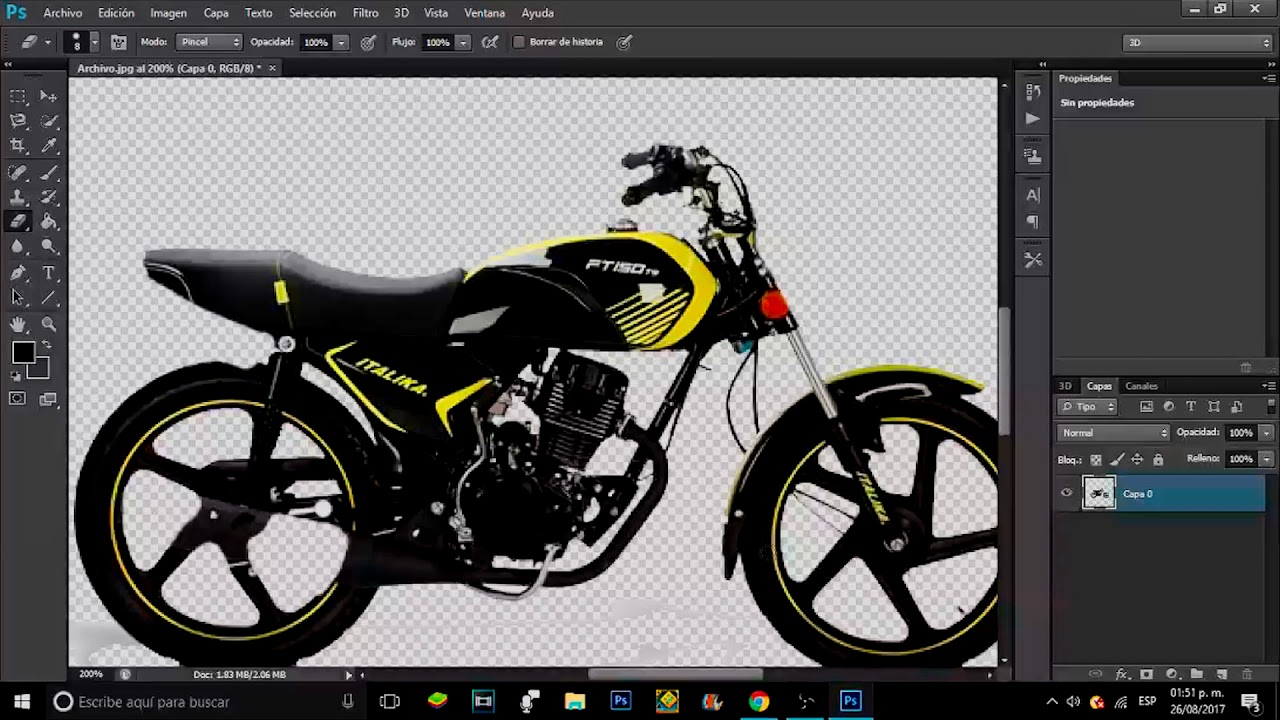Hide the Capa 0 layer
Image resolution: width=1280 pixels, height=720 pixels.
click(1066, 493)
